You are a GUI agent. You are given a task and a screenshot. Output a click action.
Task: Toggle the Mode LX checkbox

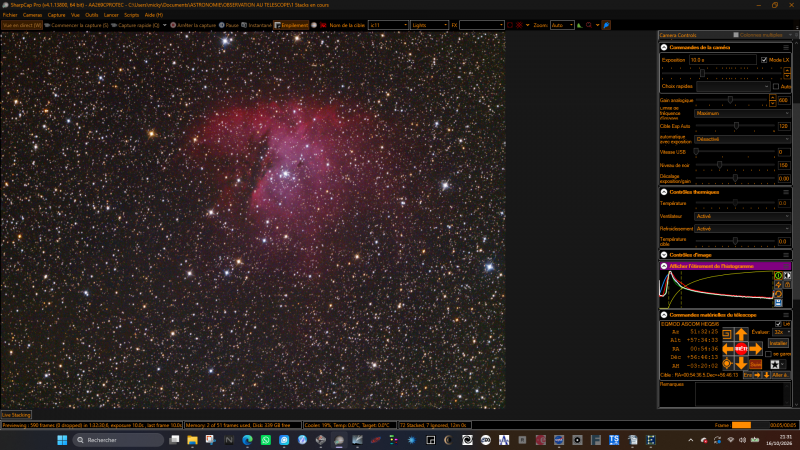pyautogui.click(x=764, y=60)
